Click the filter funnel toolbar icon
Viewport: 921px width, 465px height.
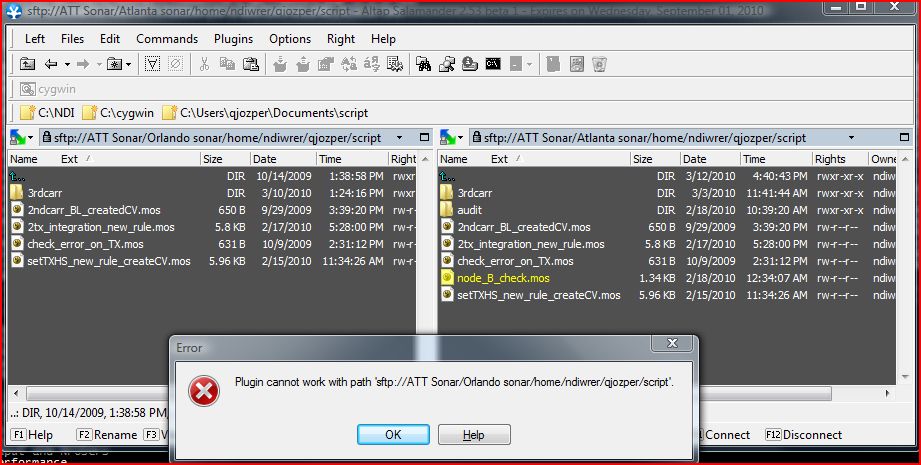153,64
